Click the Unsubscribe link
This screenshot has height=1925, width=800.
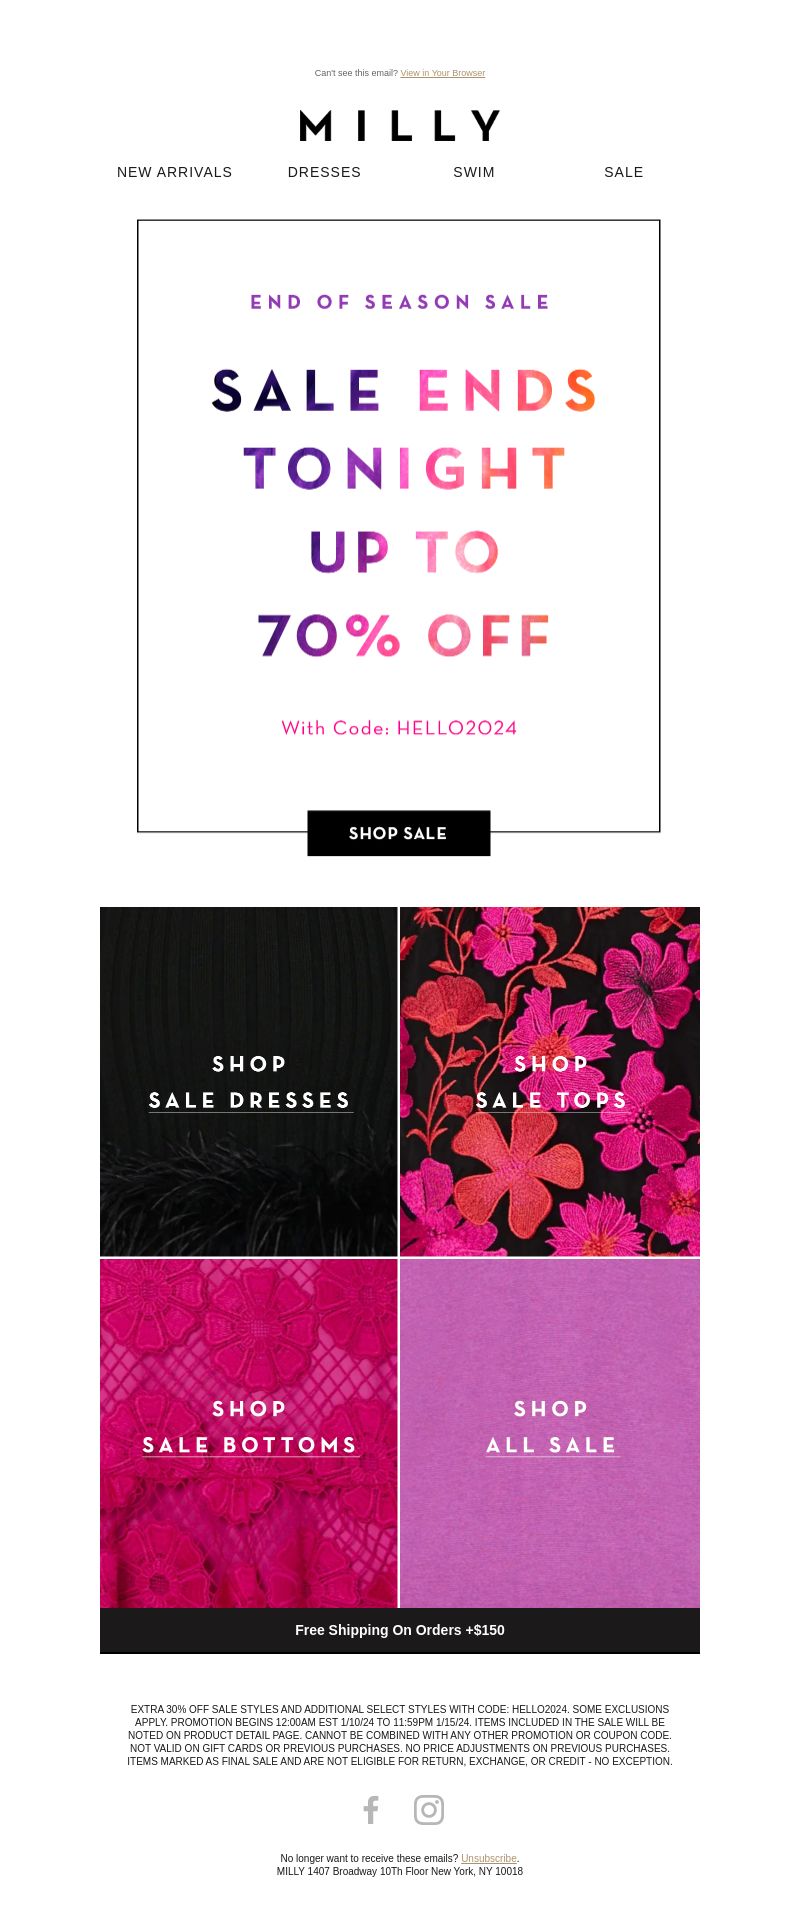[489, 1858]
